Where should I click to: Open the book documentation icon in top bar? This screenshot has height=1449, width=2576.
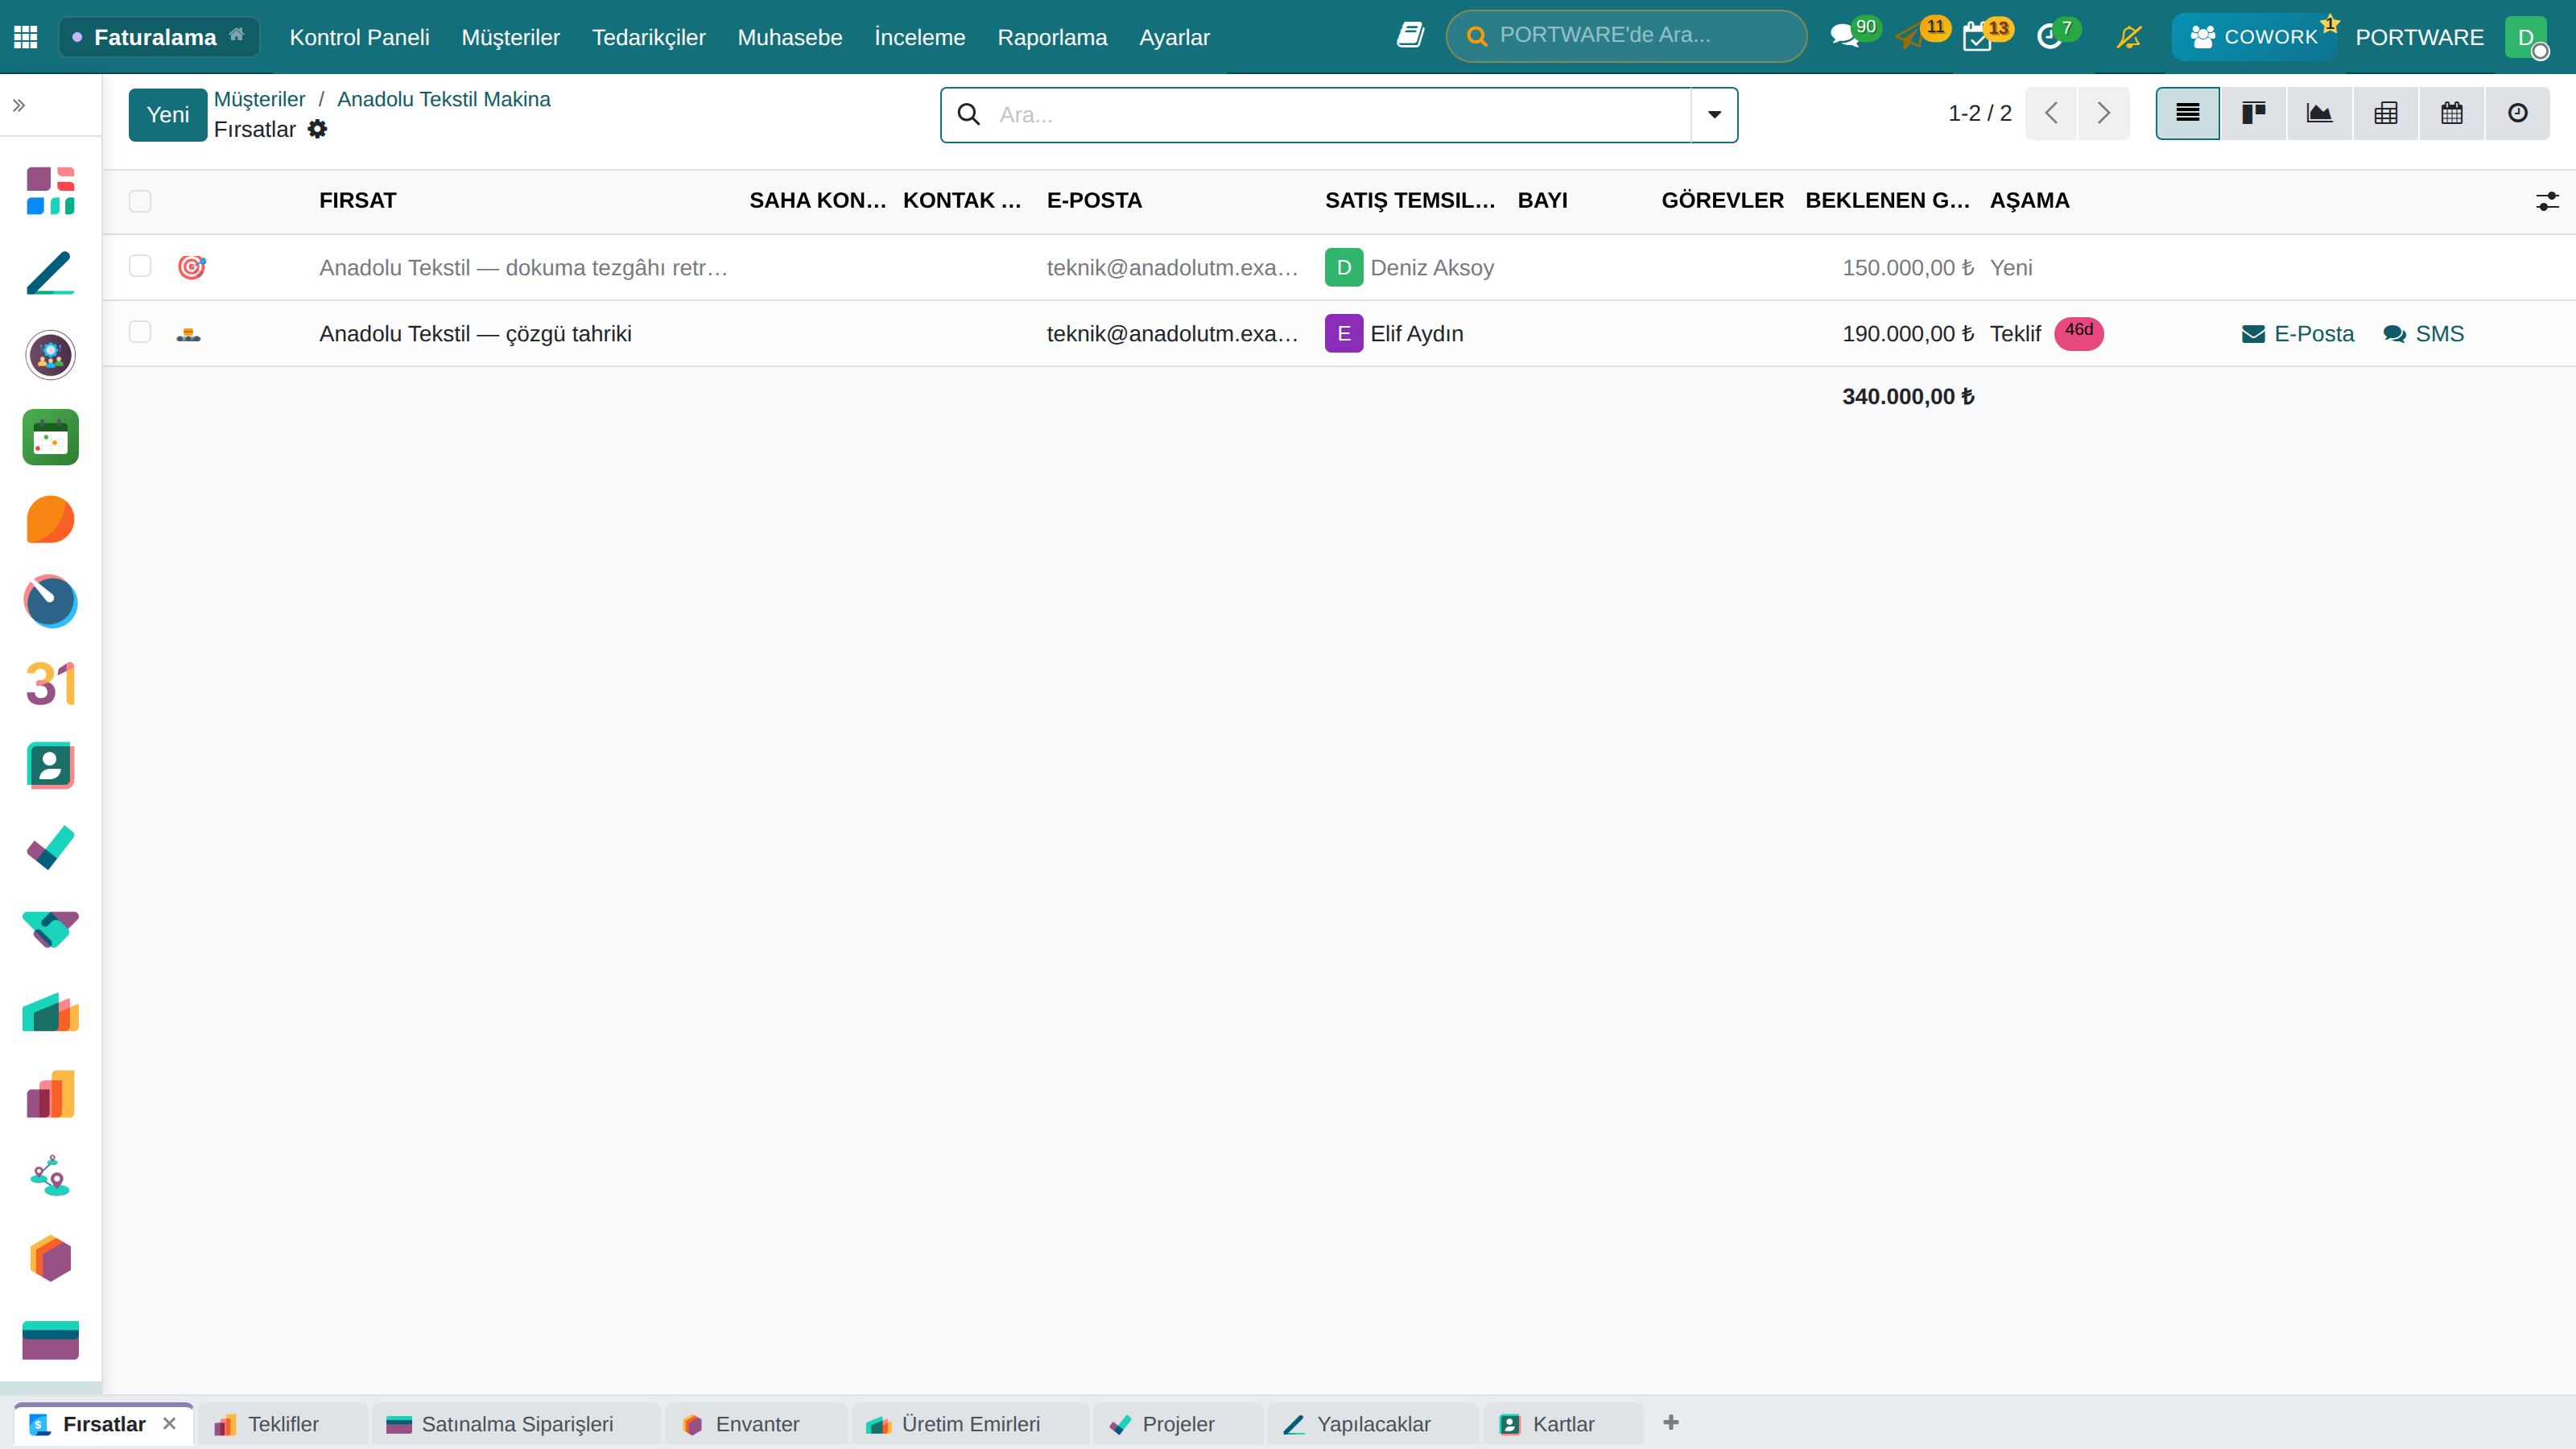point(1410,36)
